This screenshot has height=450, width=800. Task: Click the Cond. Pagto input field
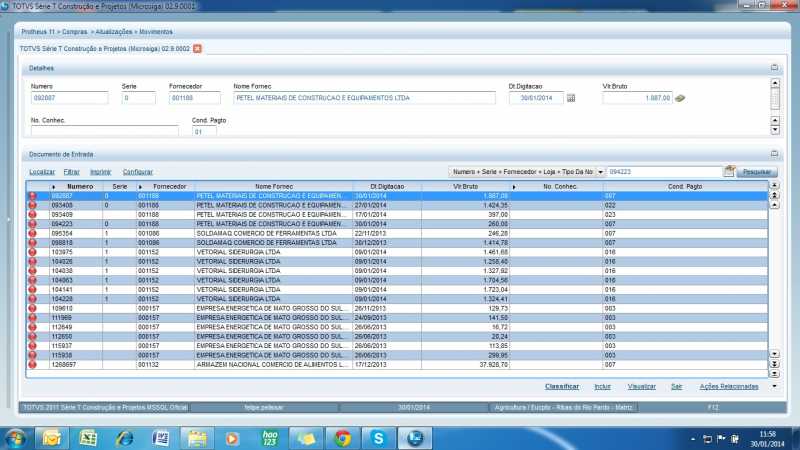[x=204, y=132]
